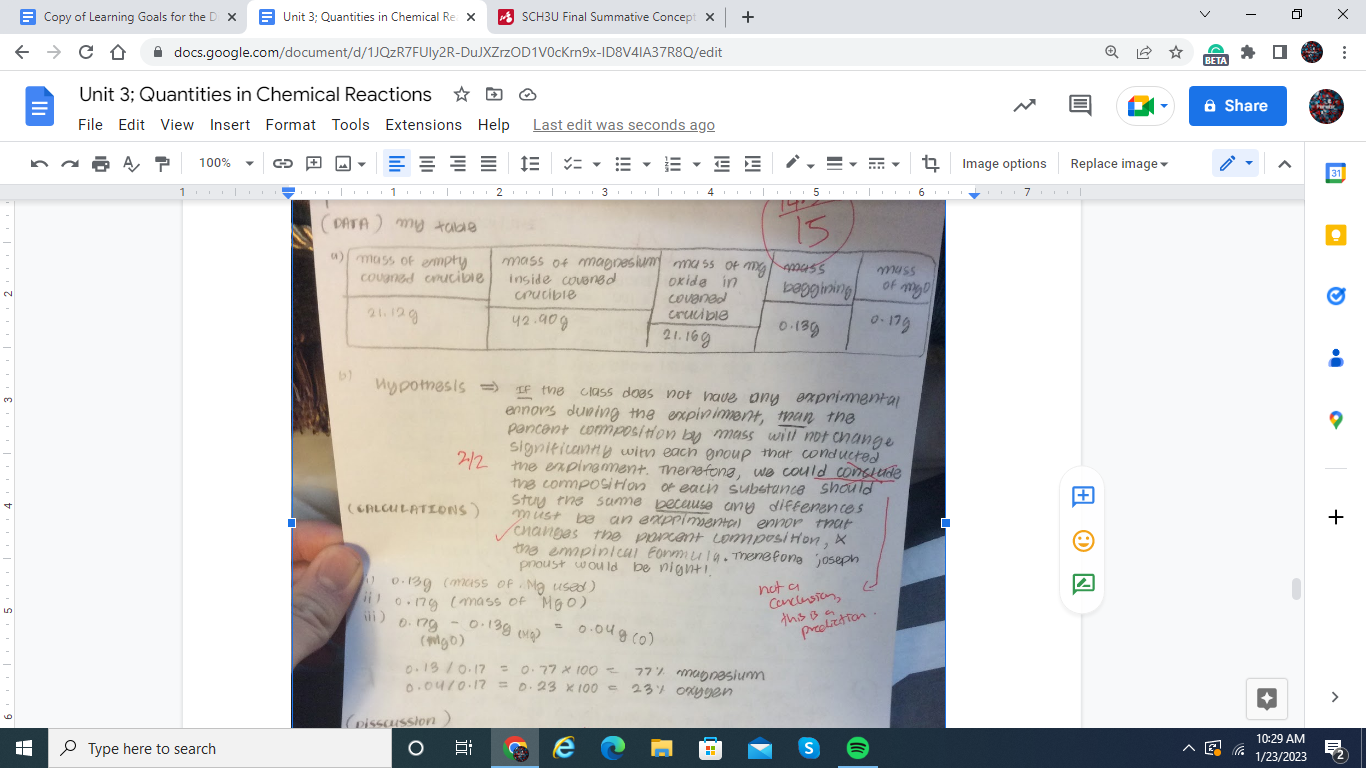Open Spotify from the taskbar
Screen dimensions: 1366x768
click(858, 748)
